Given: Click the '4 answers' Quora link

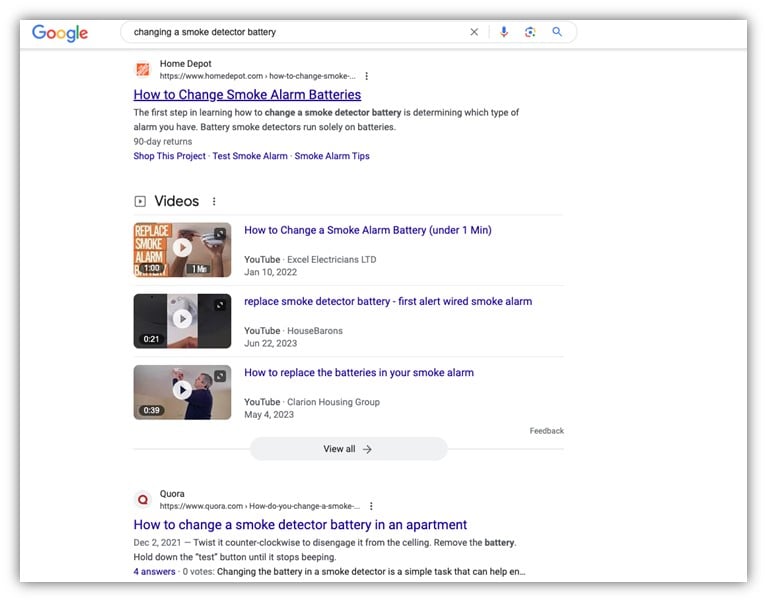Looking at the screenshot, I should click(154, 571).
